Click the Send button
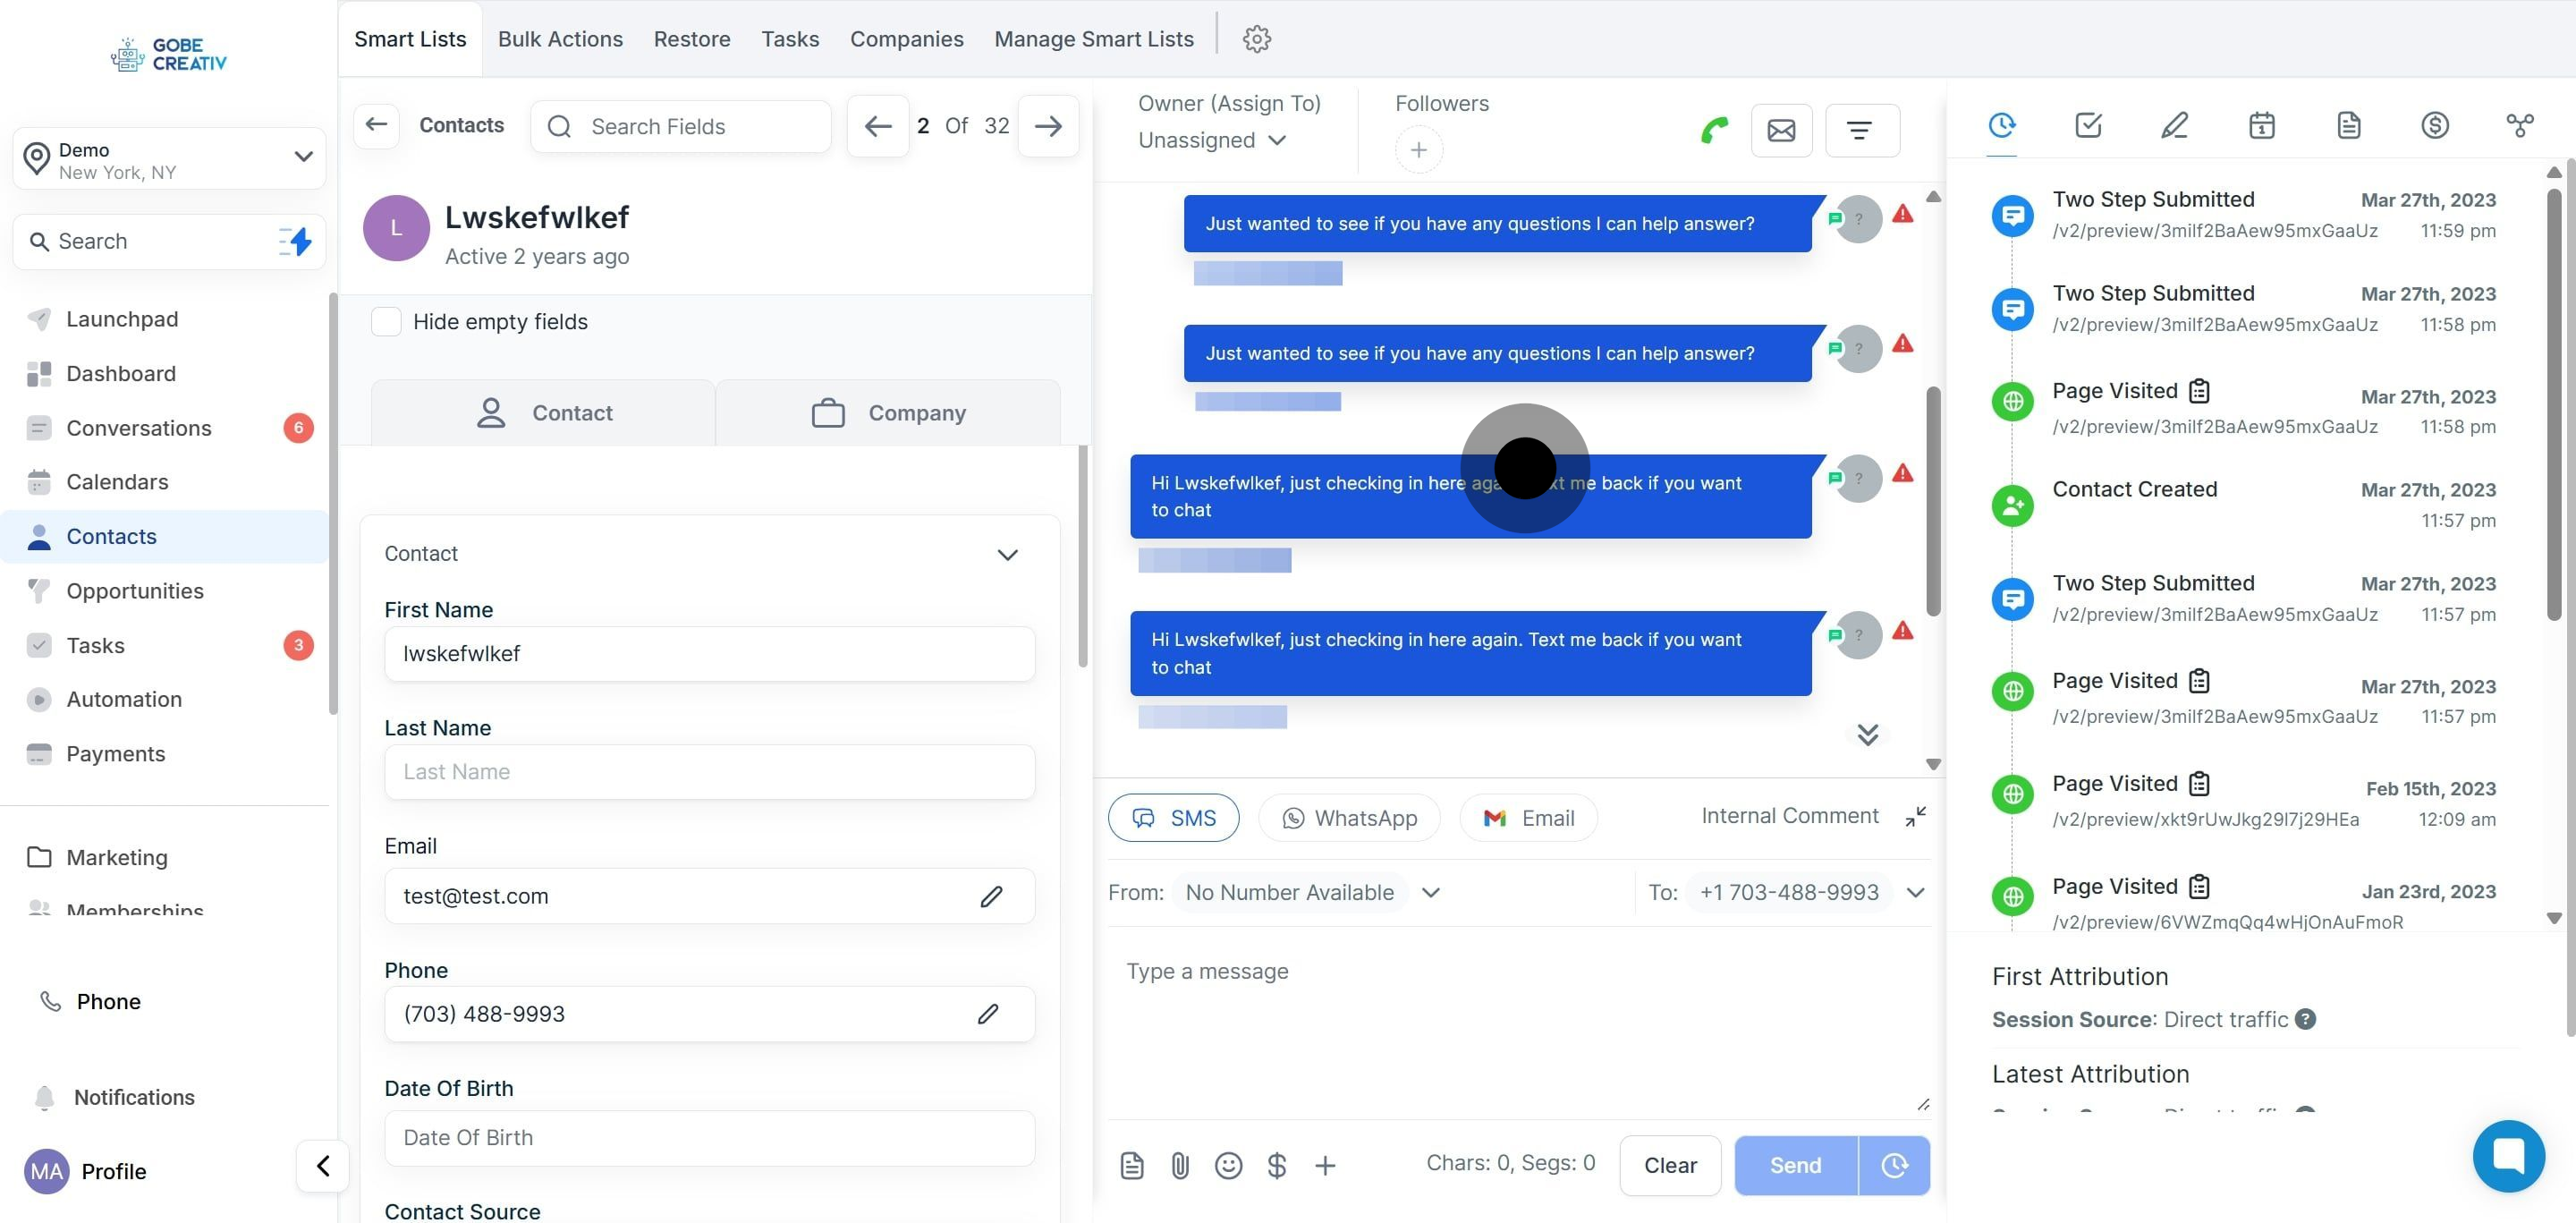Viewport: 2576px width, 1223px height. (1795, 1165)
